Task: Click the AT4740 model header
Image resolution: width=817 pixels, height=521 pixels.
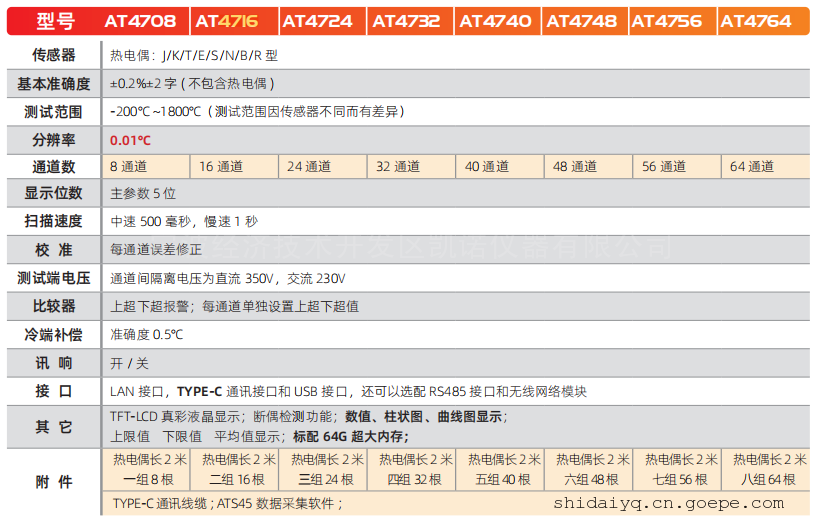Action: click(497, 21)
